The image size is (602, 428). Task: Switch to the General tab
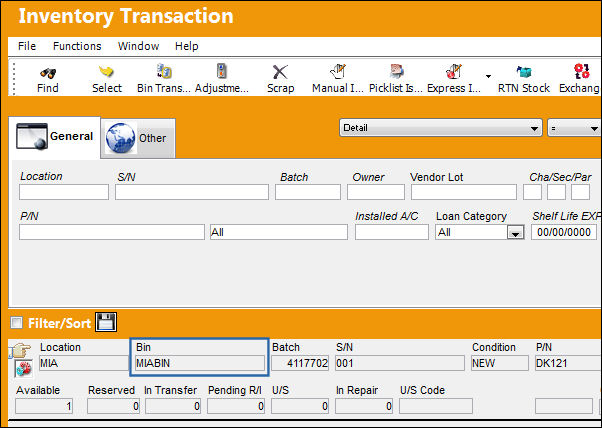55,137
